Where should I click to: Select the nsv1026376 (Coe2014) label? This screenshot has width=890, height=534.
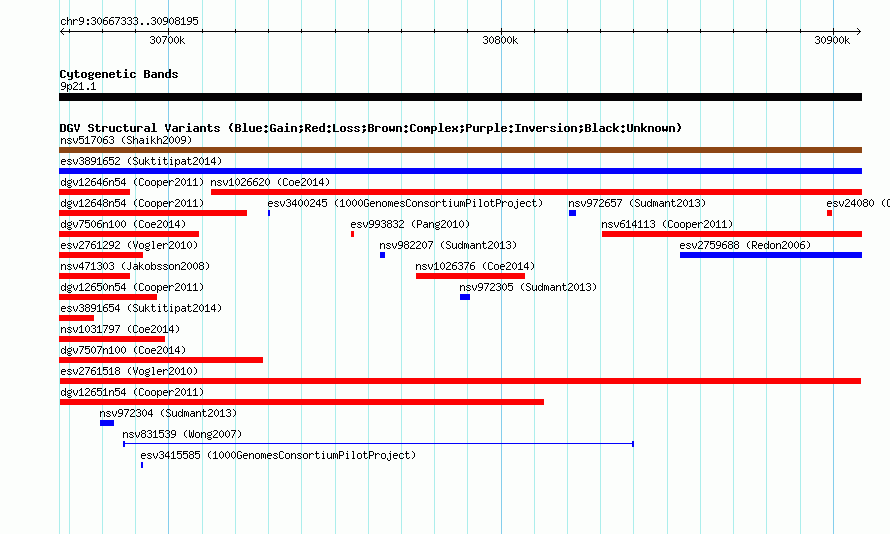[475, 266]
